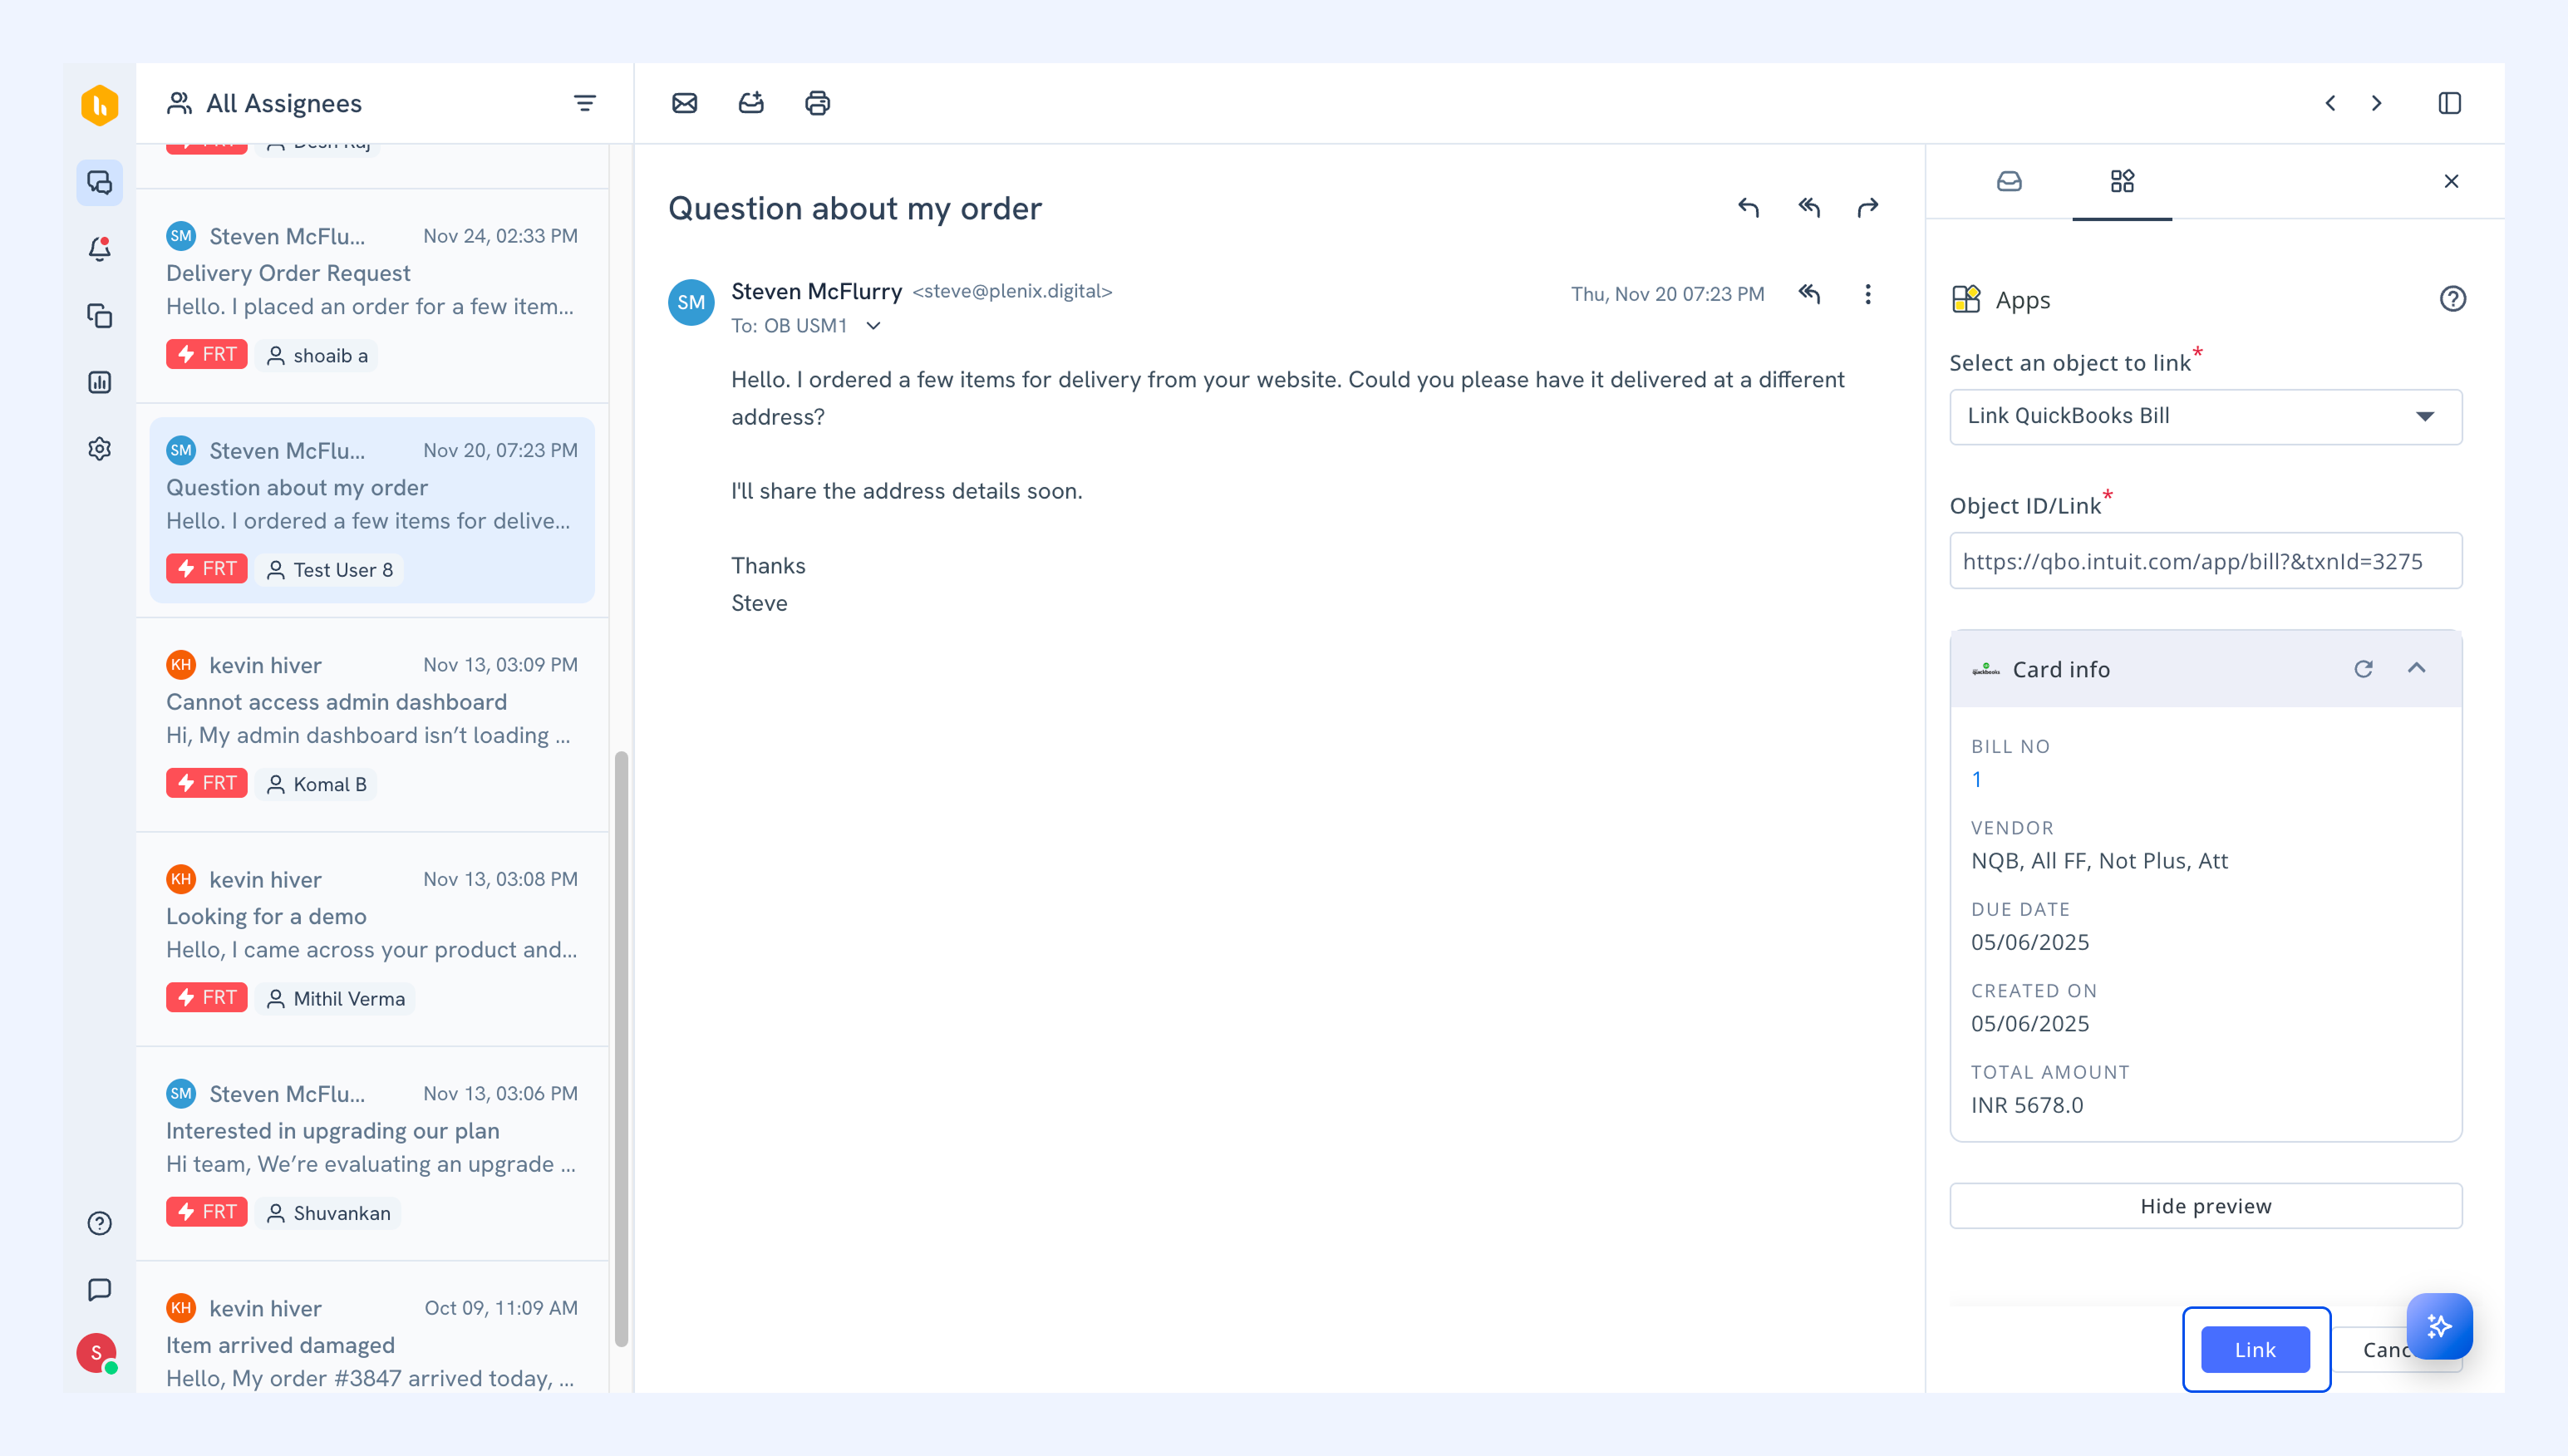Refresh the Card info panel
The height and width of the screenshot is (1456, 2568).
click(x=2363, y=669)
